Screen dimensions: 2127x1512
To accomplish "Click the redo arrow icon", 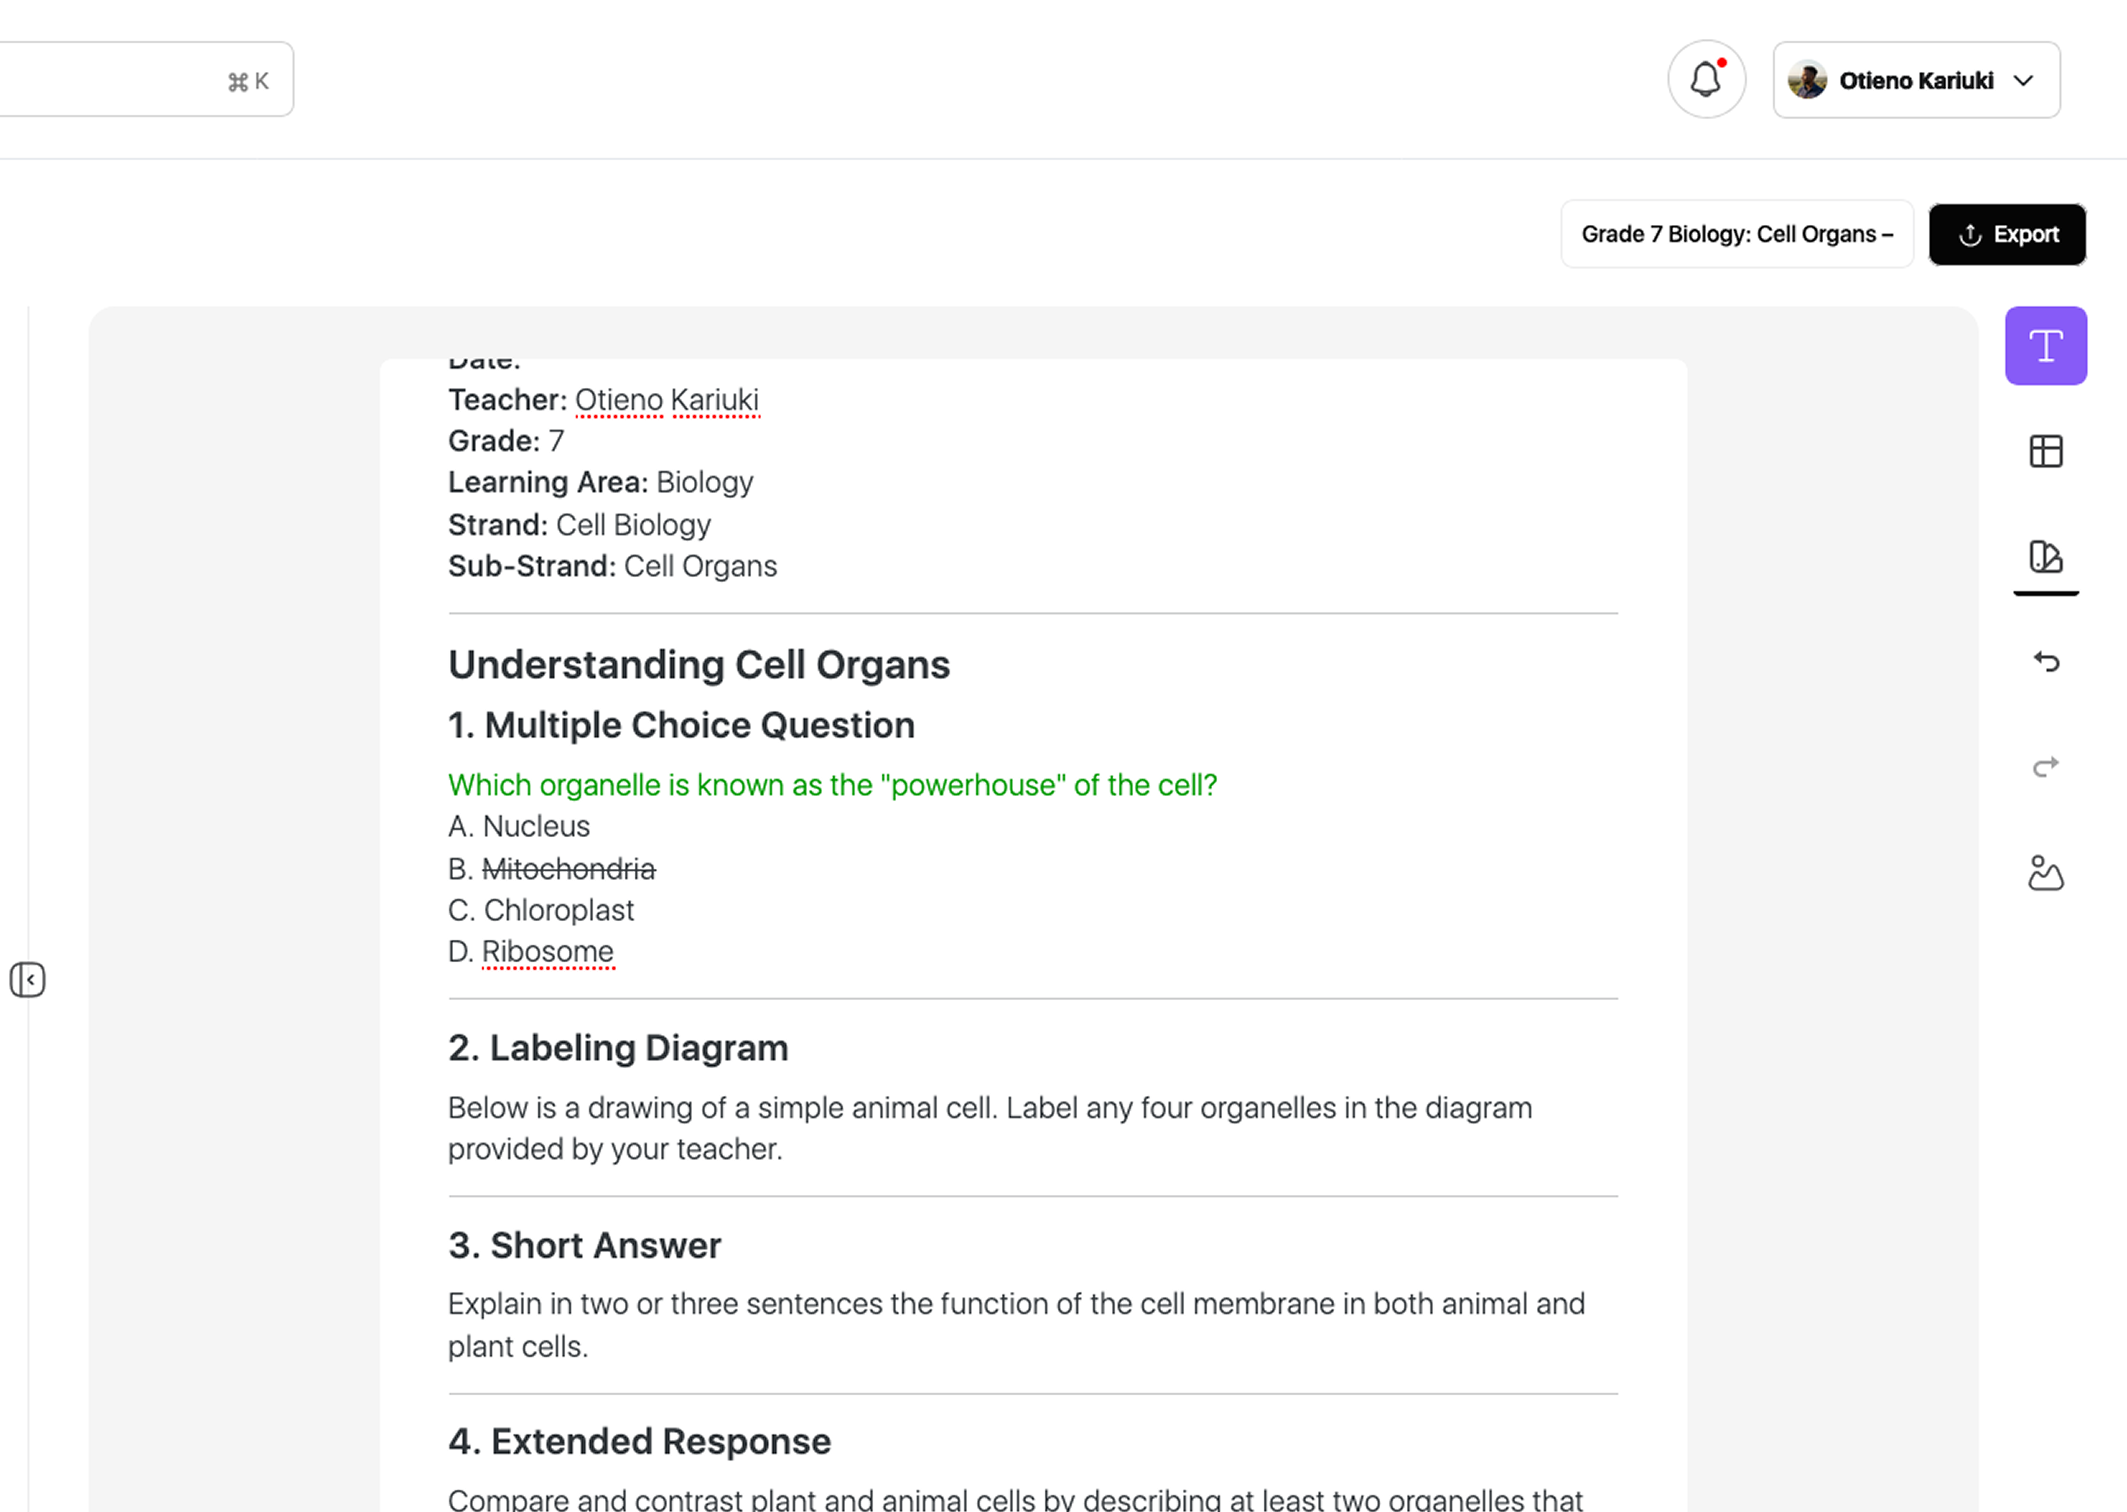I will coord(2045,767).
